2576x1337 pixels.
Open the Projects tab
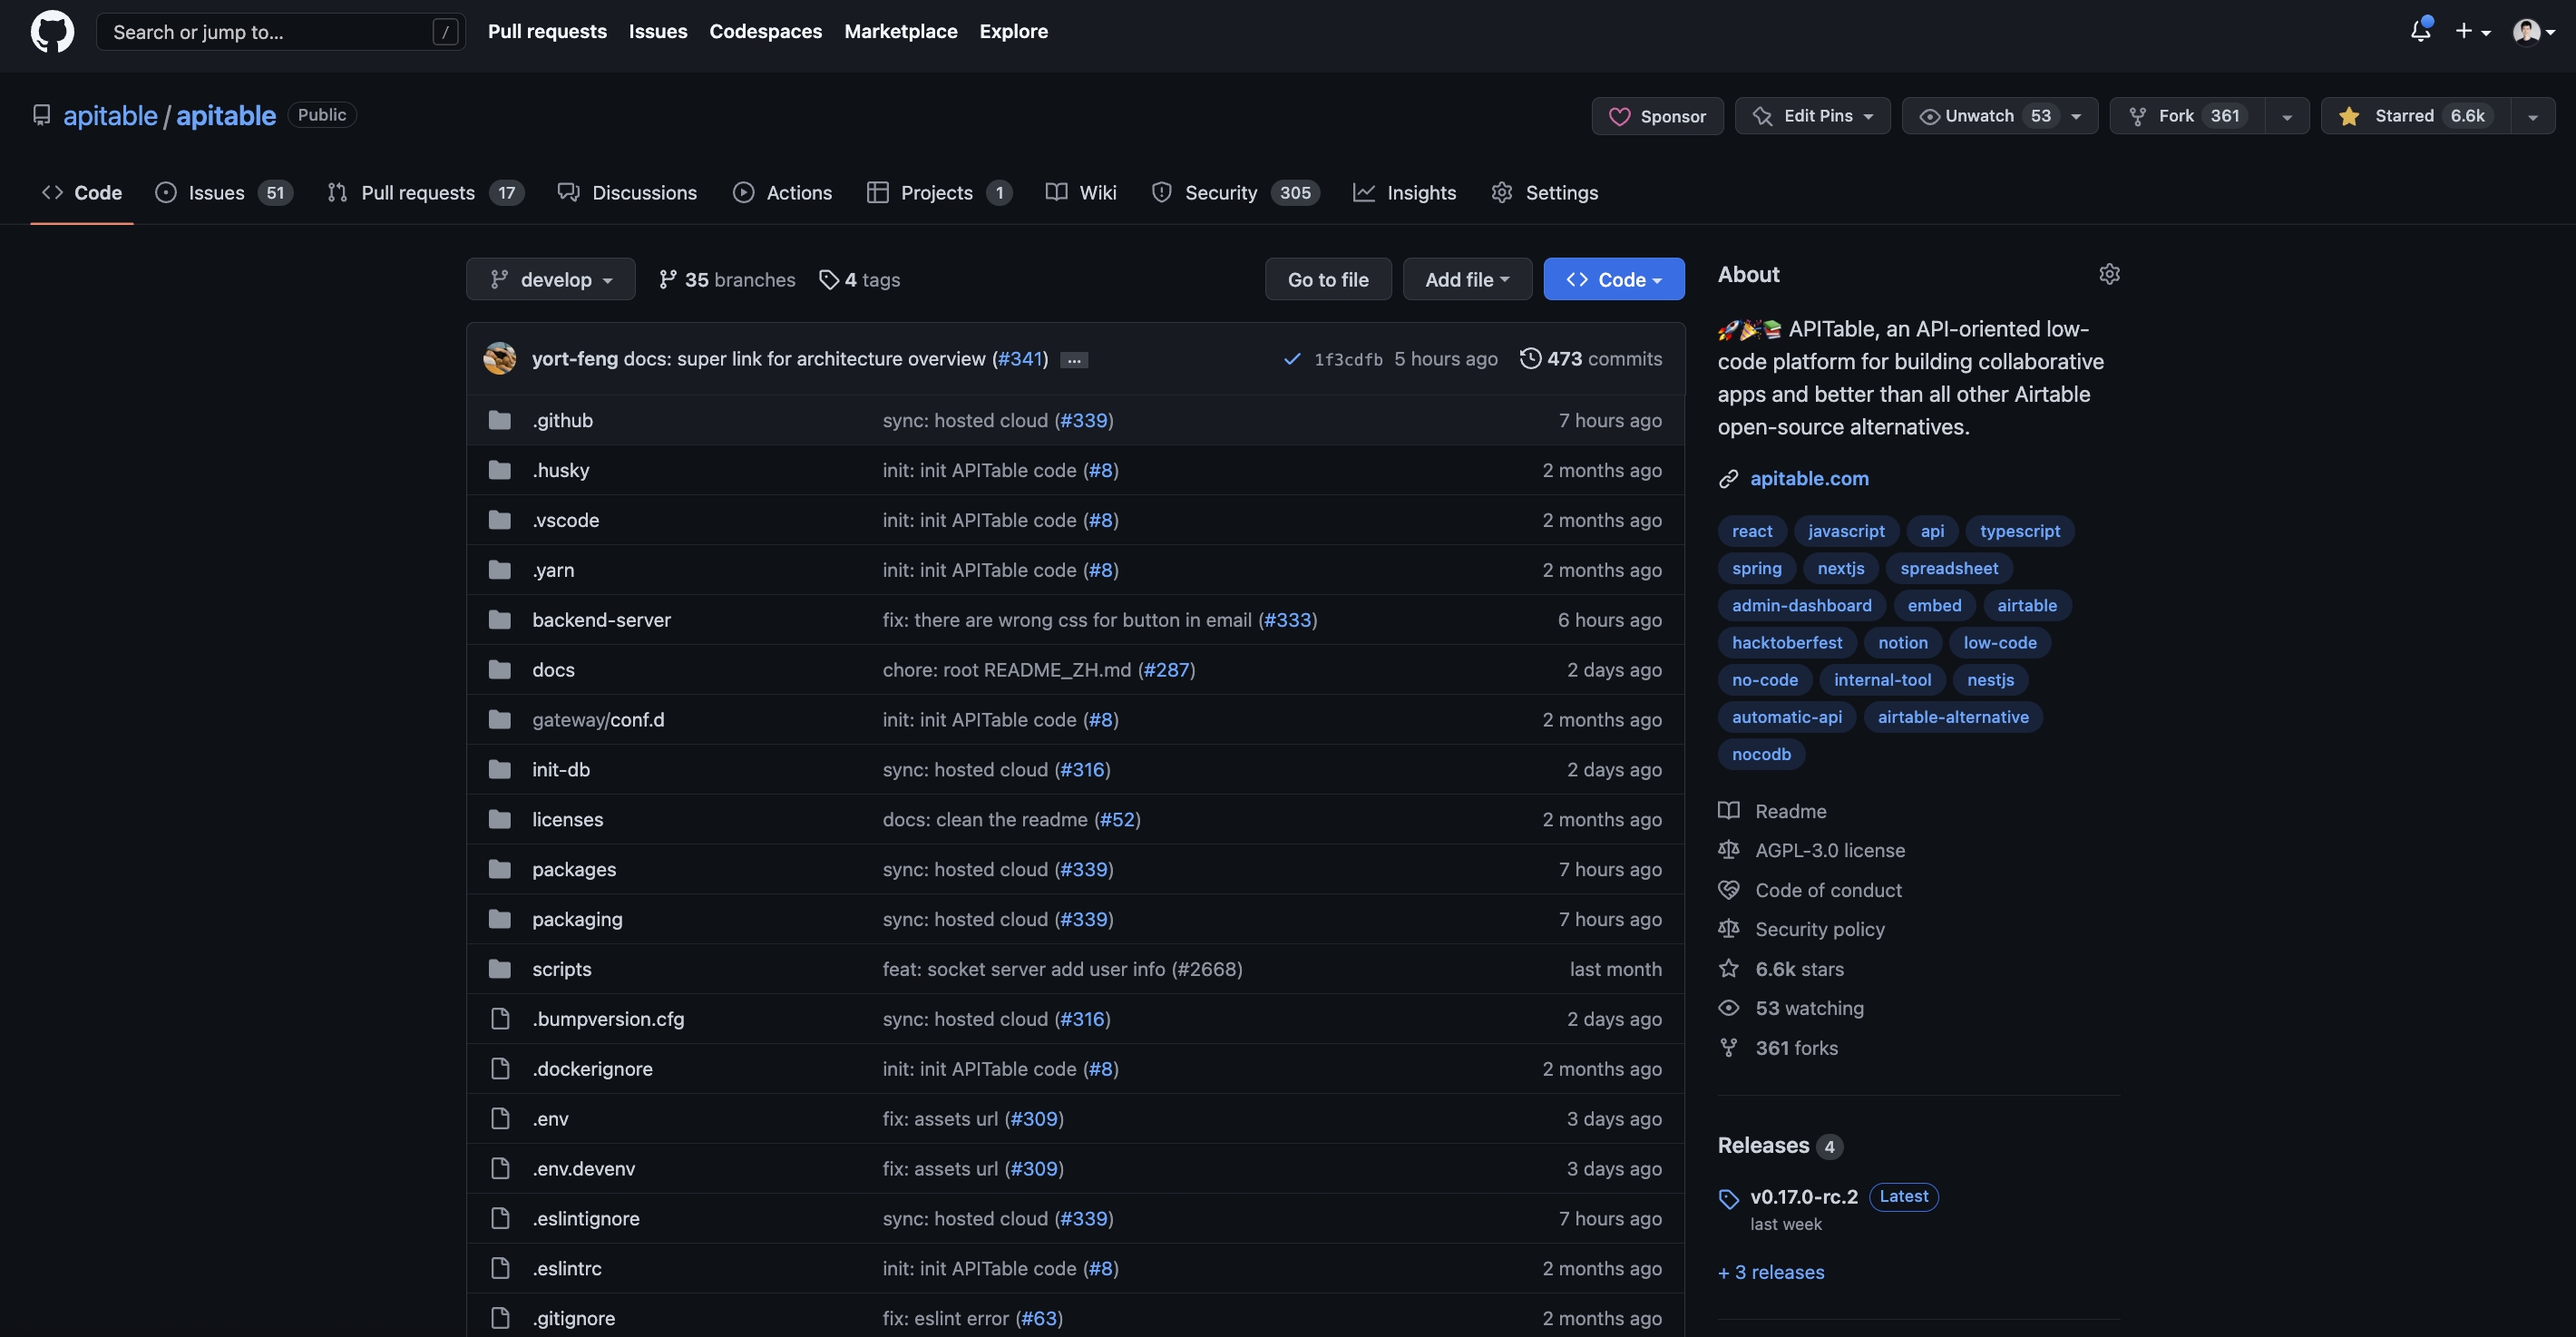coord(938,193)
